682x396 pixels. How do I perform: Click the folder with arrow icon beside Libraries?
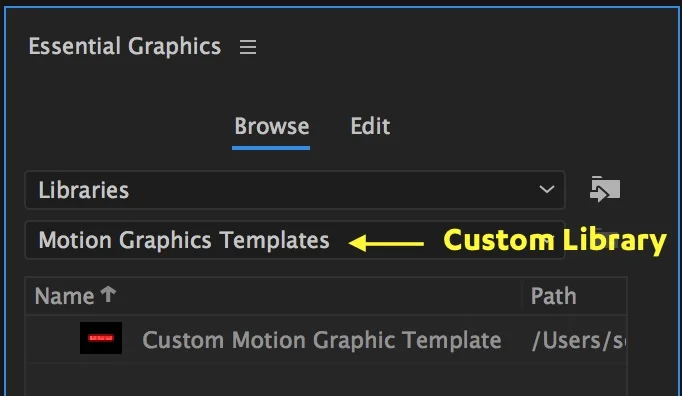pos(605,189)
